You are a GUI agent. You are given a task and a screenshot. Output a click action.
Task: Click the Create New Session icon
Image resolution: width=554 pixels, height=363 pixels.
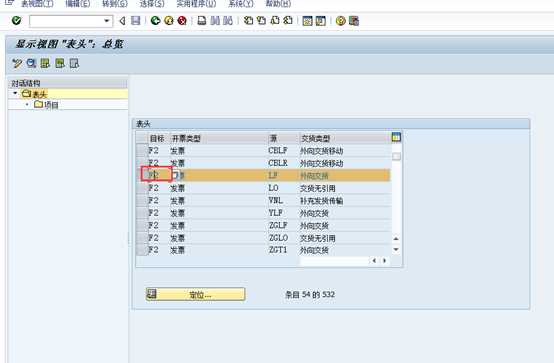point(307,21)
